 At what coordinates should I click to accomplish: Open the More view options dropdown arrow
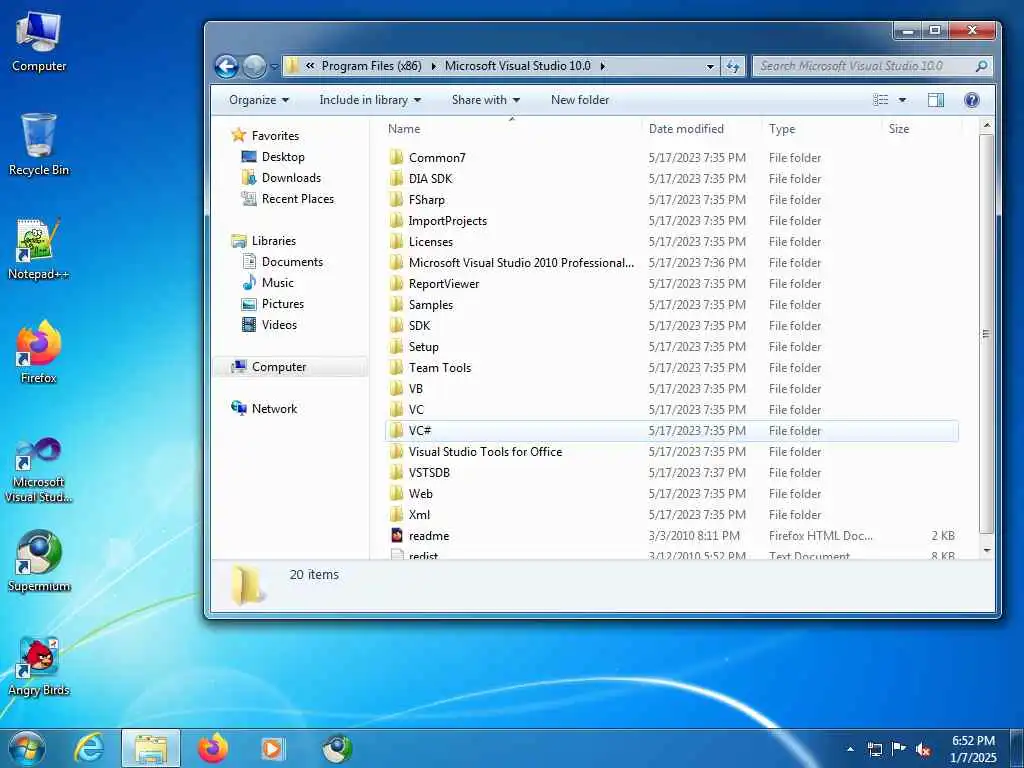click(x=903, y=100)
